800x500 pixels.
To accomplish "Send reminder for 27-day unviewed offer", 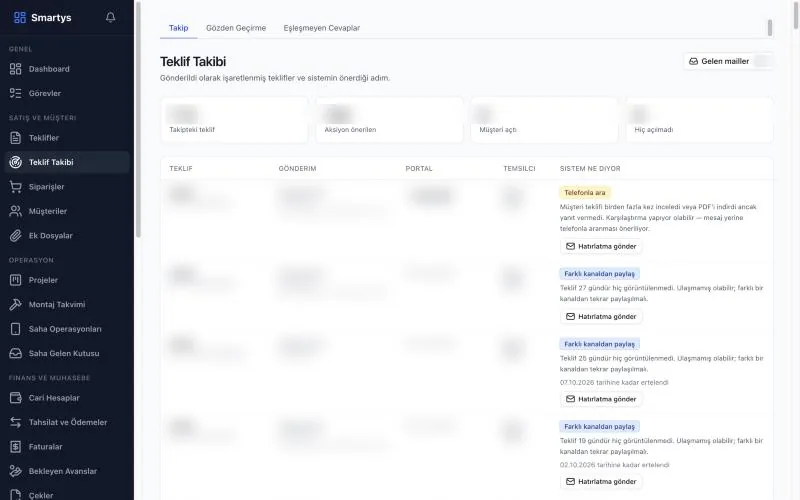I will (601, 317).
